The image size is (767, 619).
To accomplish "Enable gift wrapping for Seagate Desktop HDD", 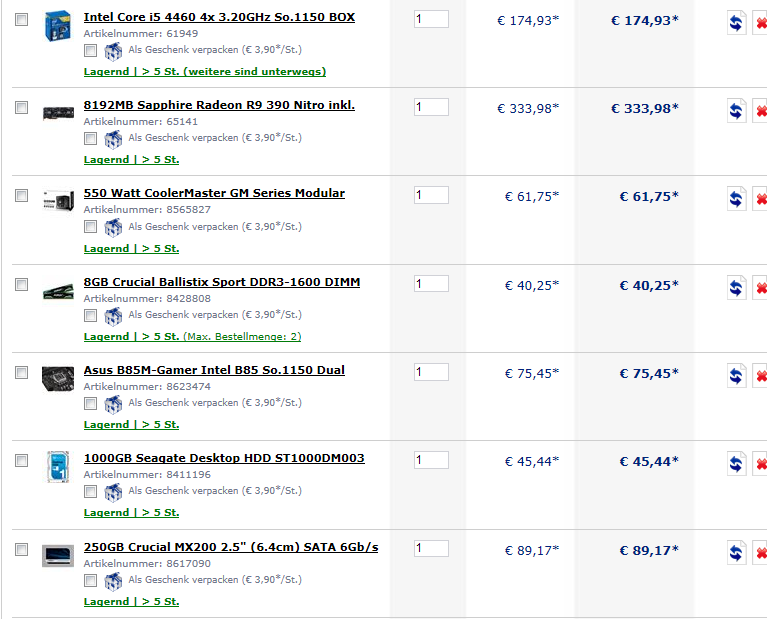I will [x=90, y=491].
